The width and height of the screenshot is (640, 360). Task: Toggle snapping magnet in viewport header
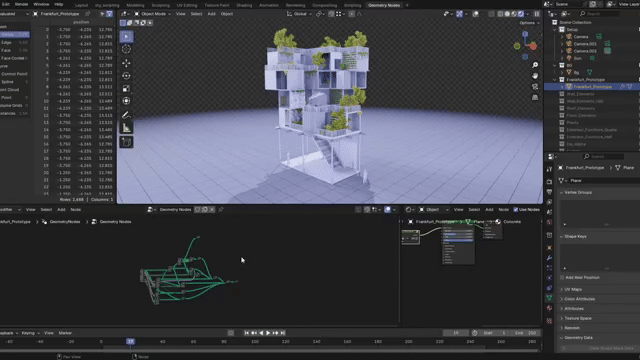pyautogui.click(x=331, y=14)
